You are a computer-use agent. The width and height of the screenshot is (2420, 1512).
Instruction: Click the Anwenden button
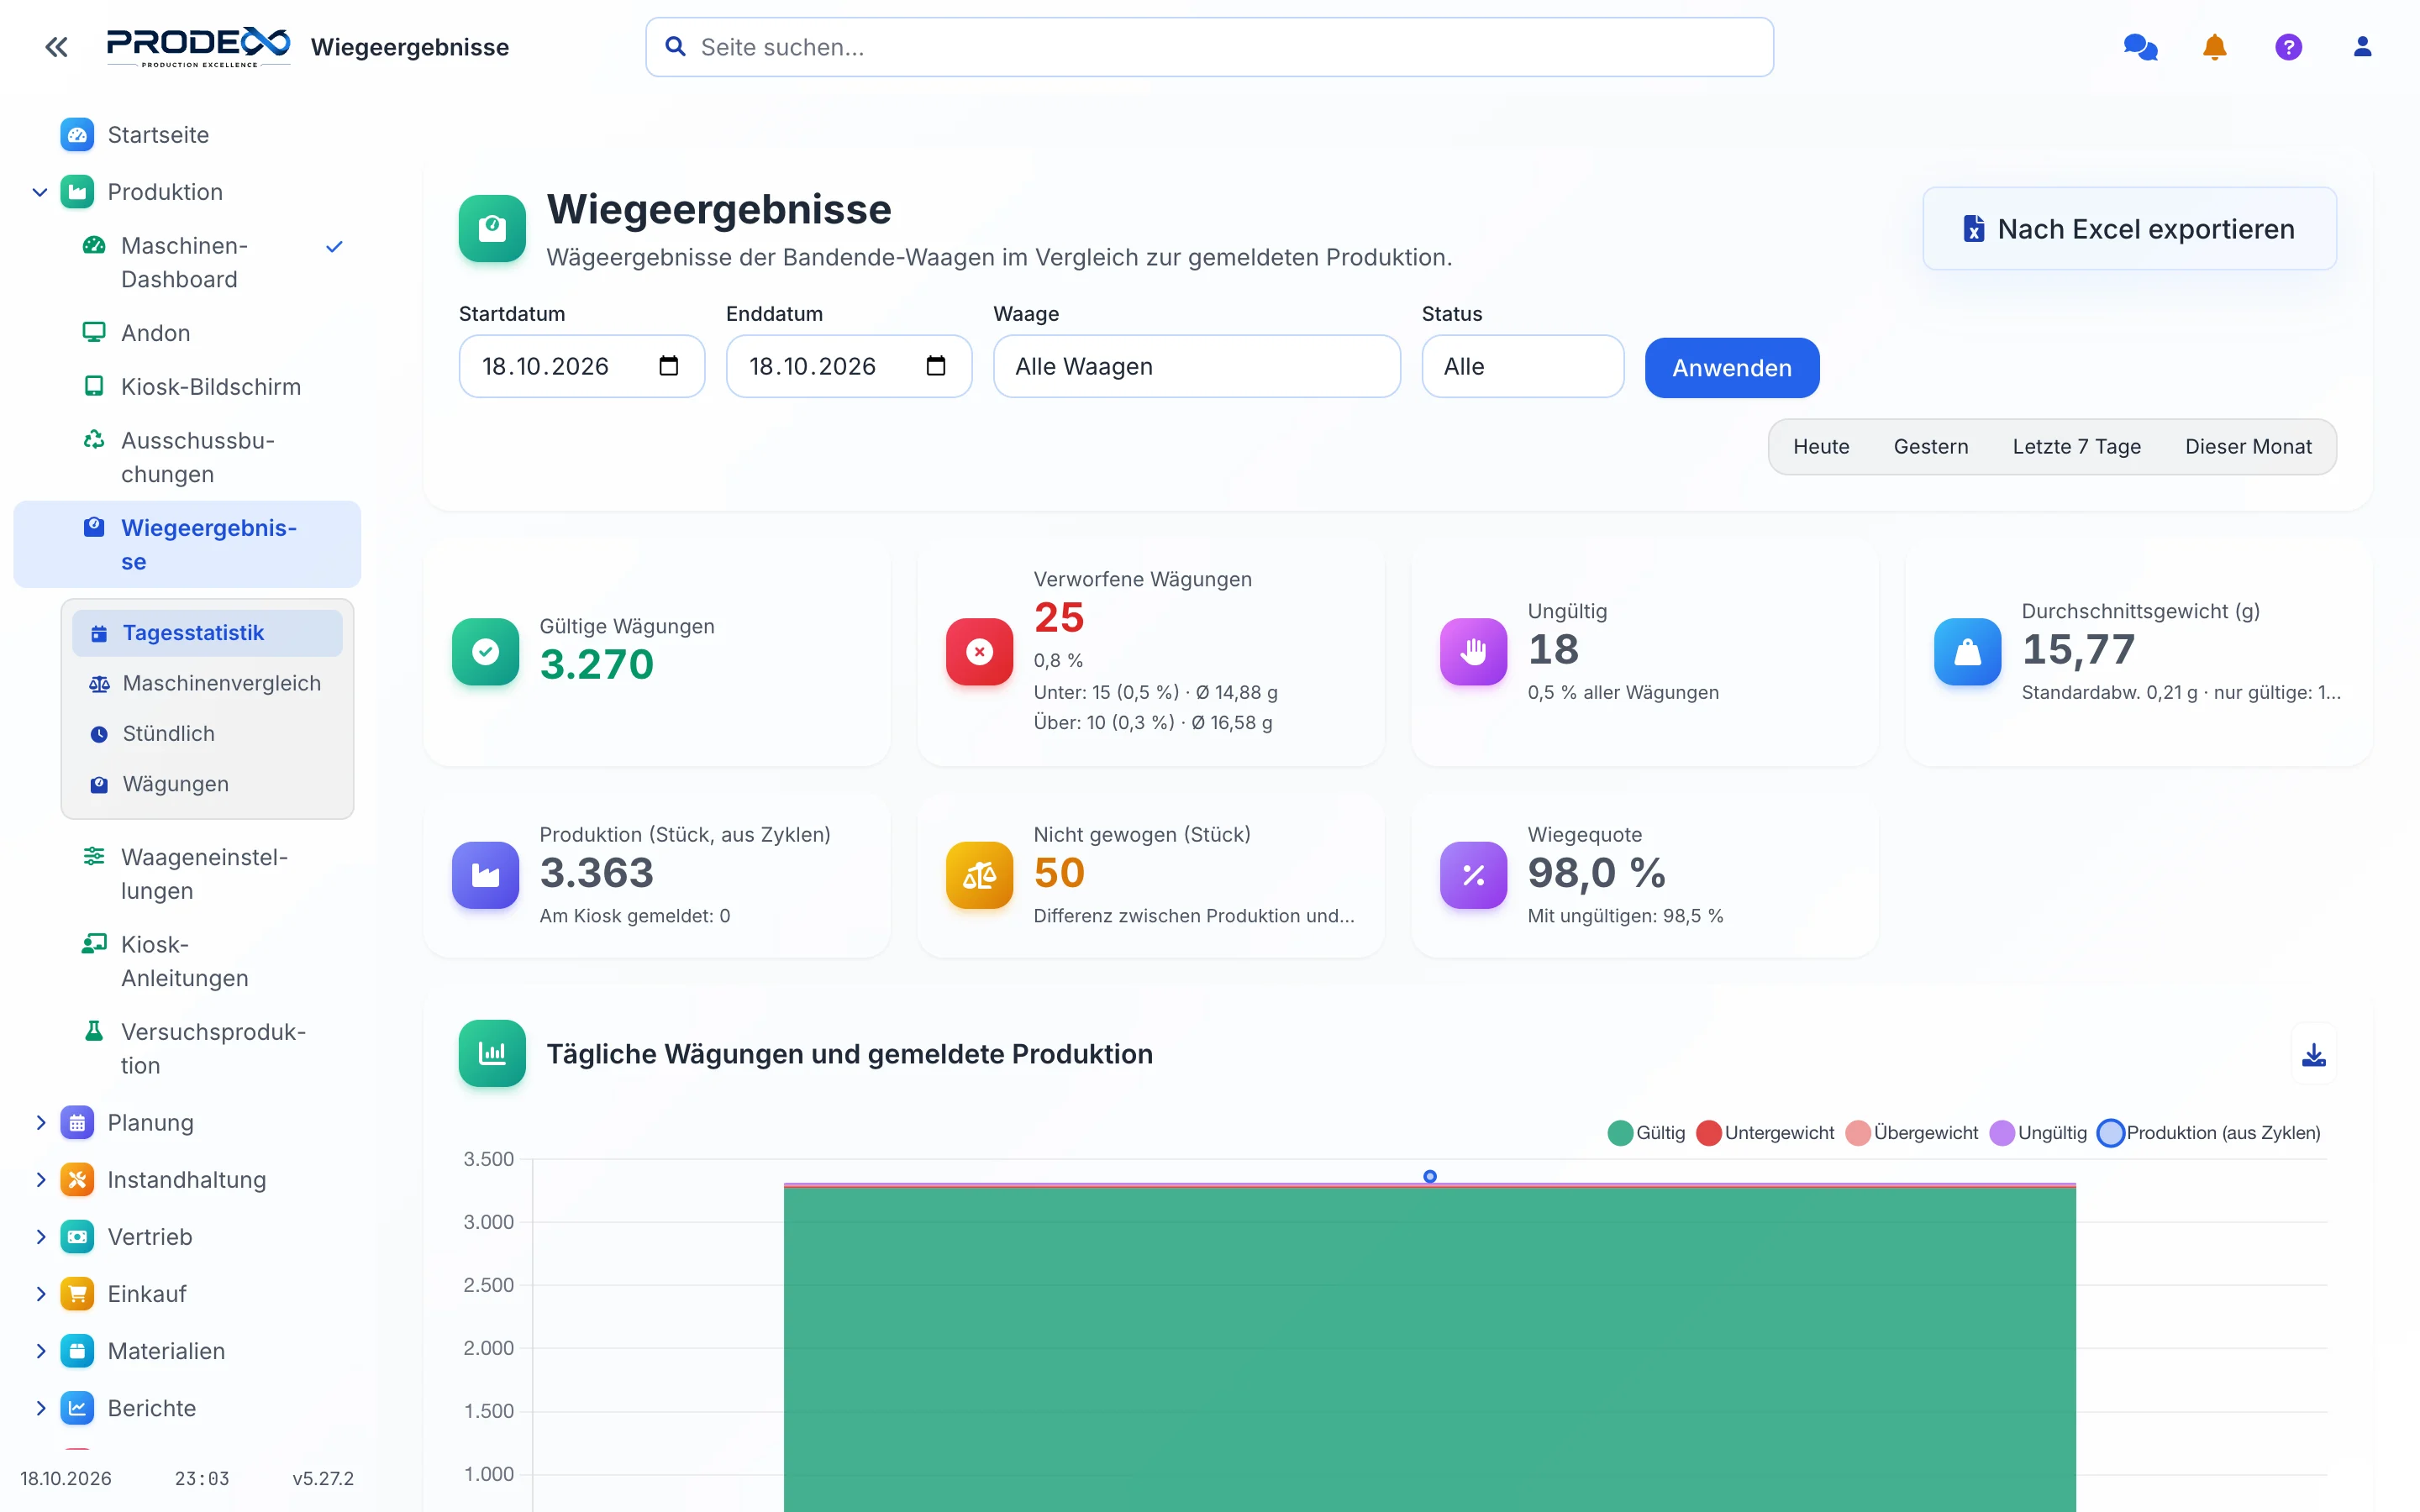tap(1732, 368)
